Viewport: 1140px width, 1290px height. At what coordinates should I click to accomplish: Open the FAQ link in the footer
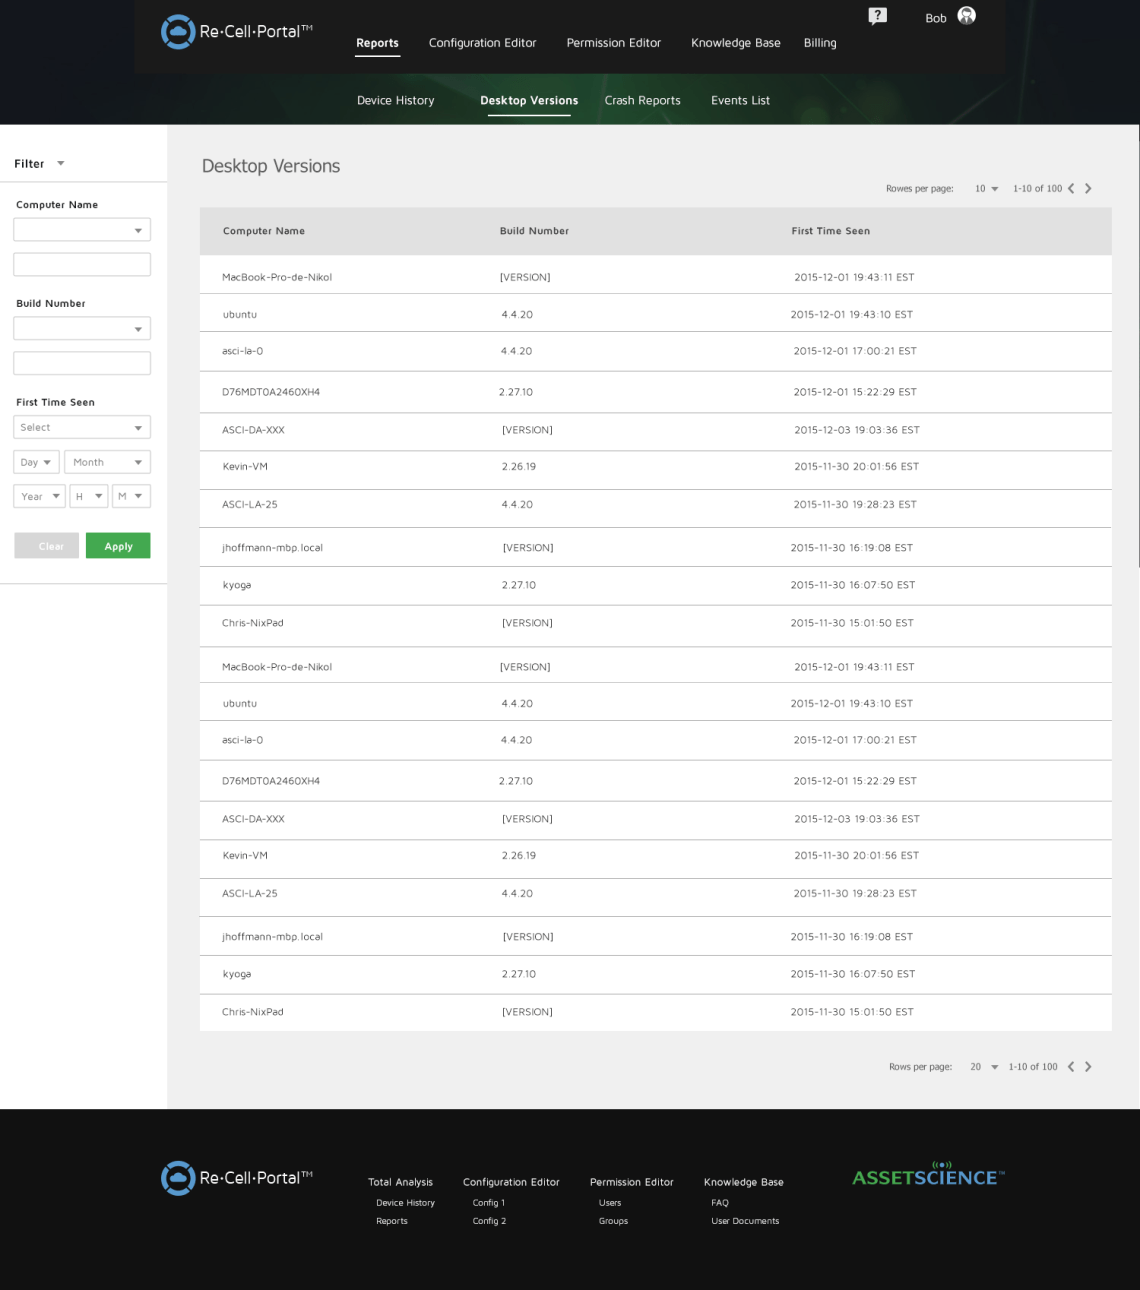[x=719, y=1202]
